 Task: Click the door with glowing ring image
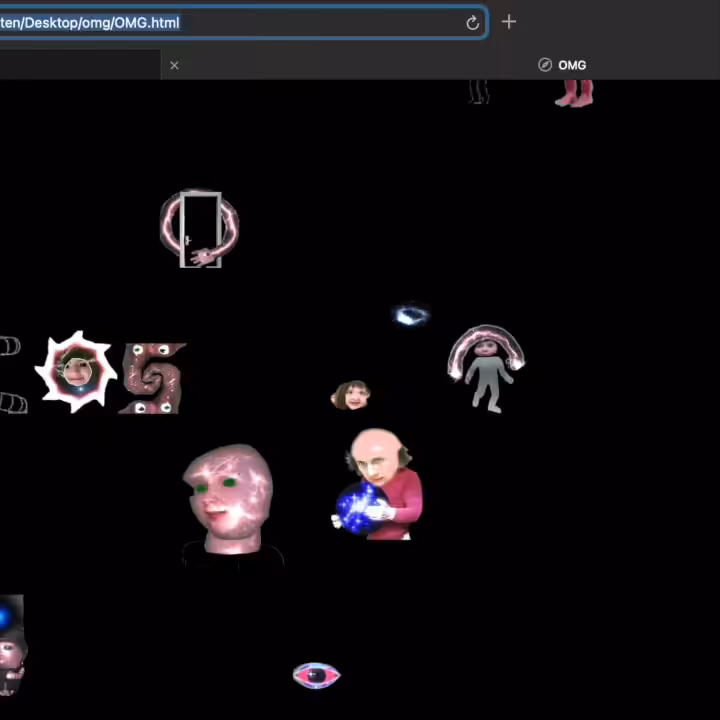click(x=199, y=229)
